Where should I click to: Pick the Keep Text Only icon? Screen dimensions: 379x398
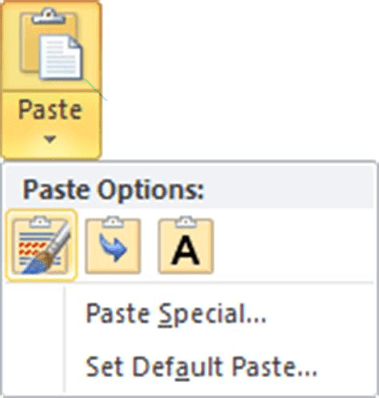[186, 245]
